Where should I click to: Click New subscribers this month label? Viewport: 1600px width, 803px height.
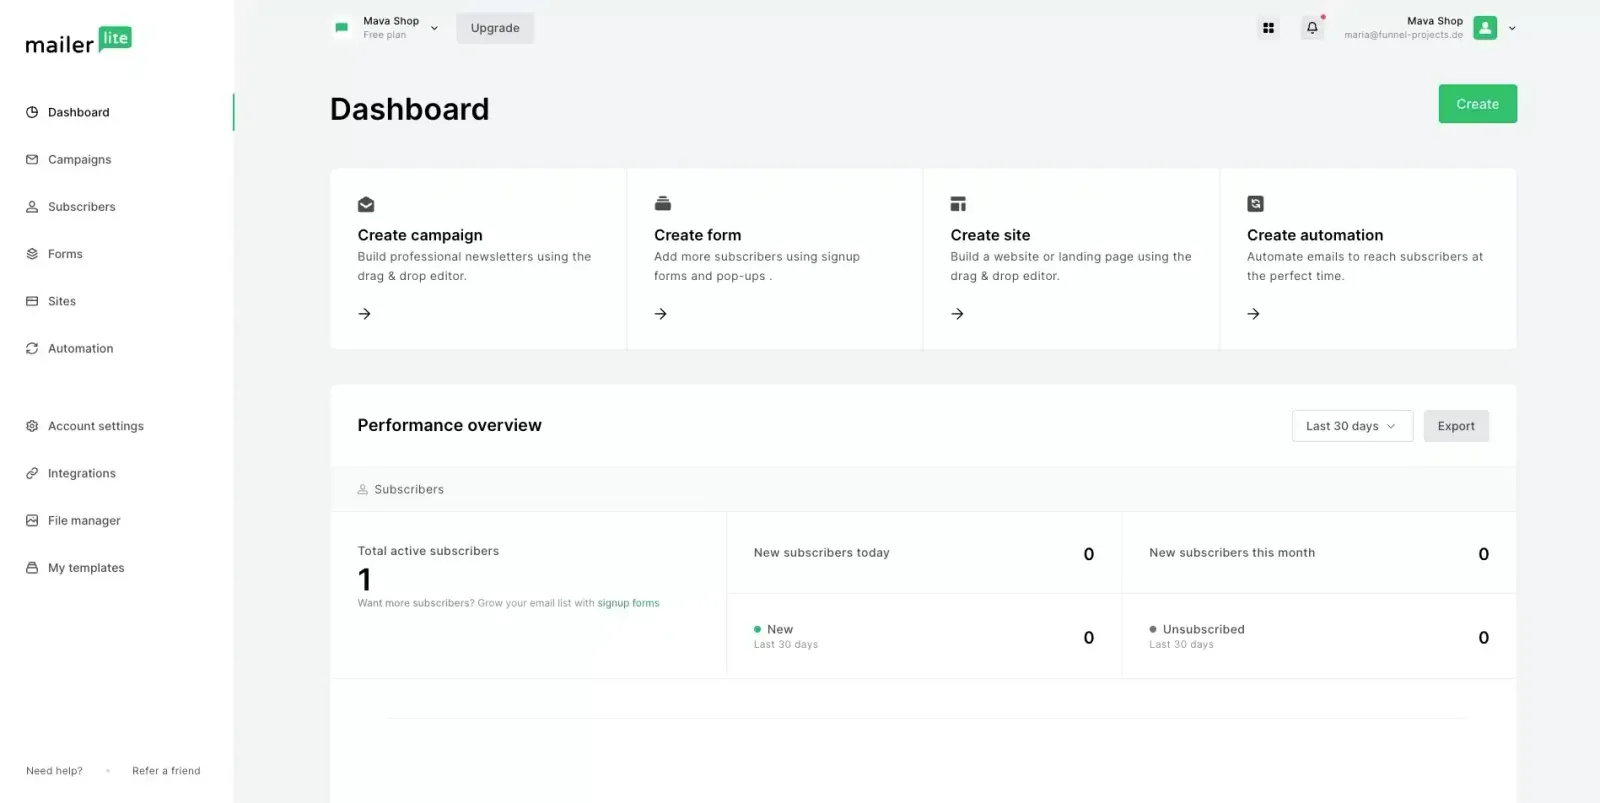[1232, 553]
